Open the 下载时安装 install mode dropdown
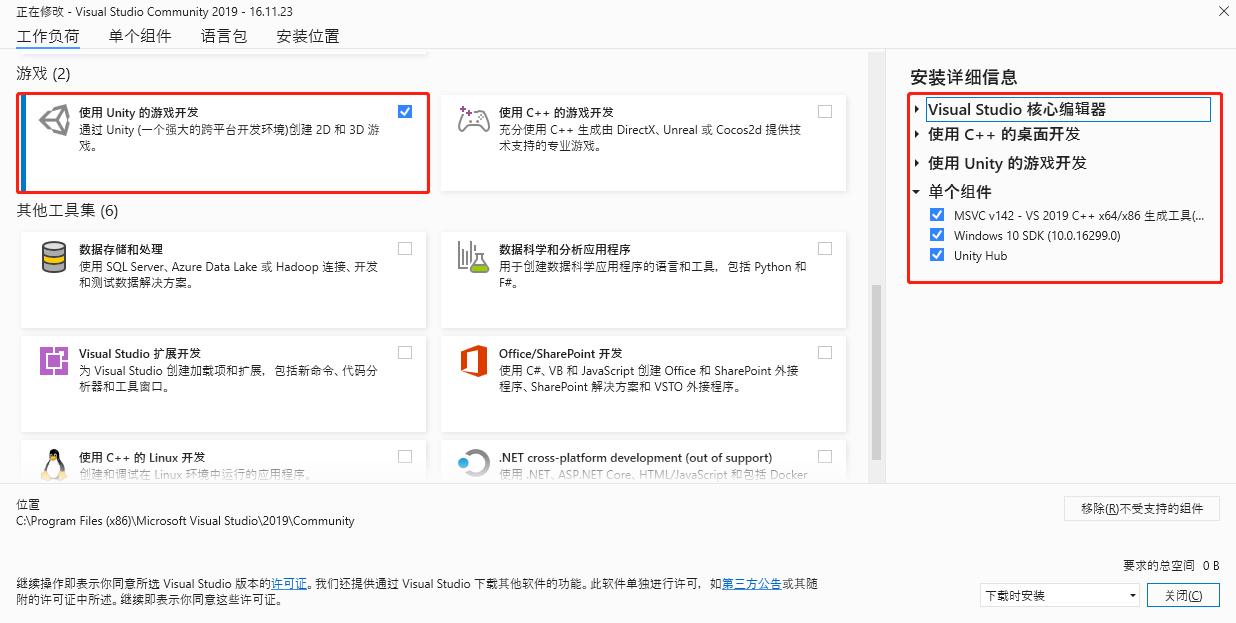 pos(1060,595)
